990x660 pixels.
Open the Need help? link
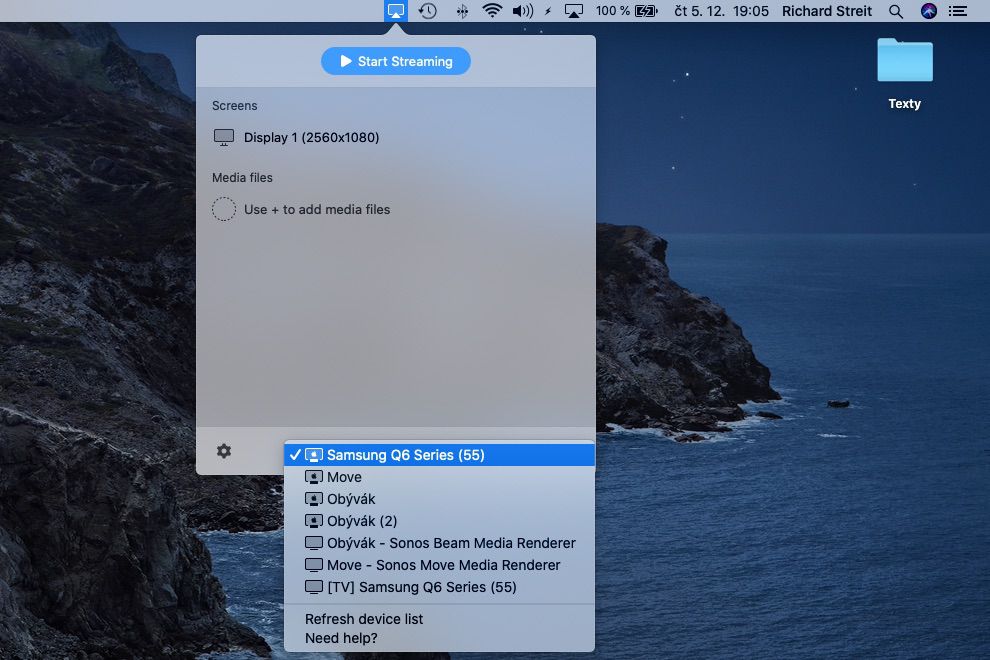(x=341, y=638)
